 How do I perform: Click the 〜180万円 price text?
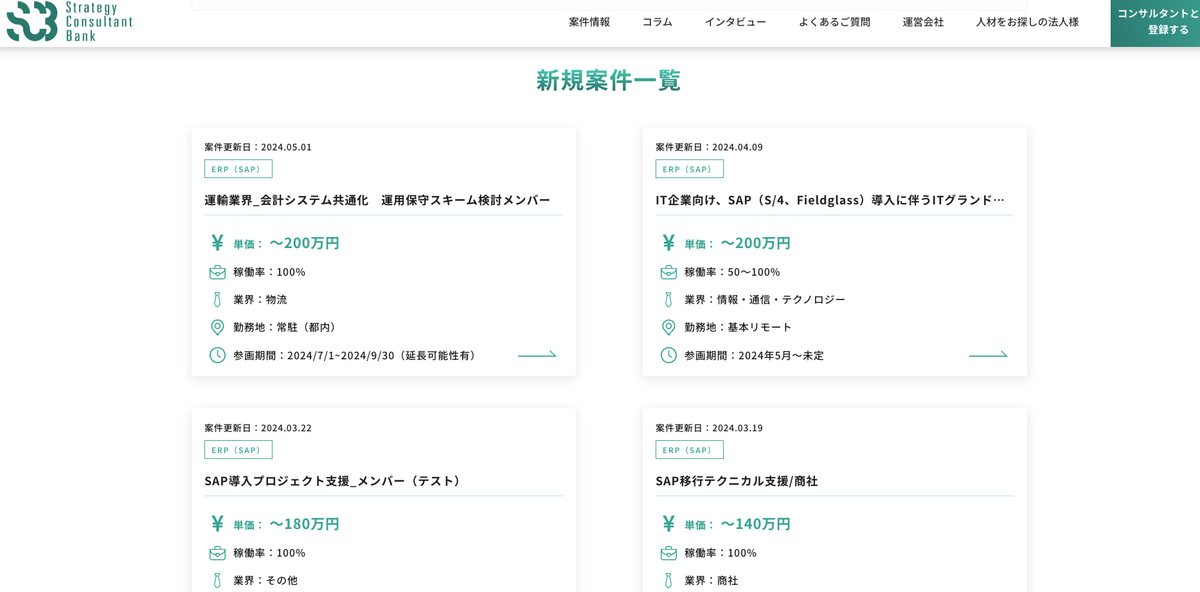(304, 524)
